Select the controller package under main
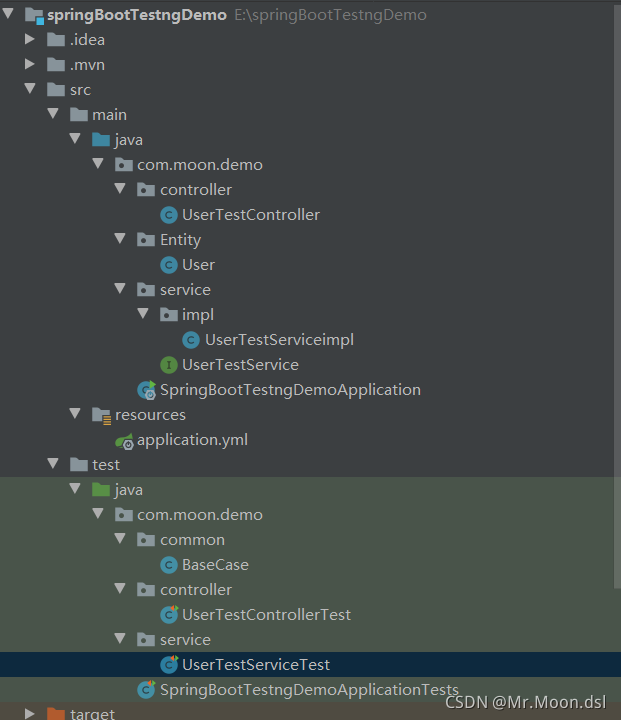This screenshot has width=621, height=720. (x=196, y=190)
